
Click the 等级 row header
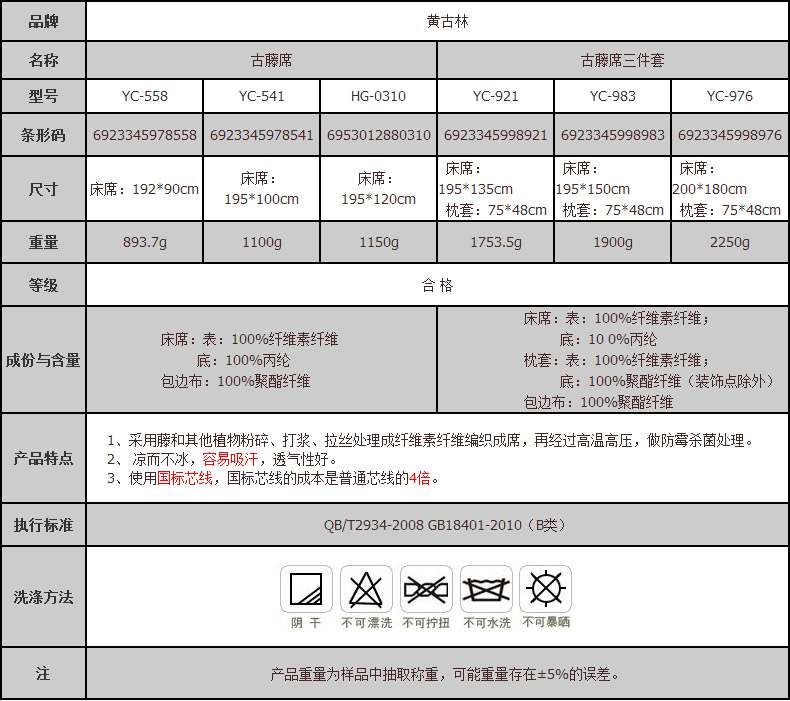tap(43, 285)
